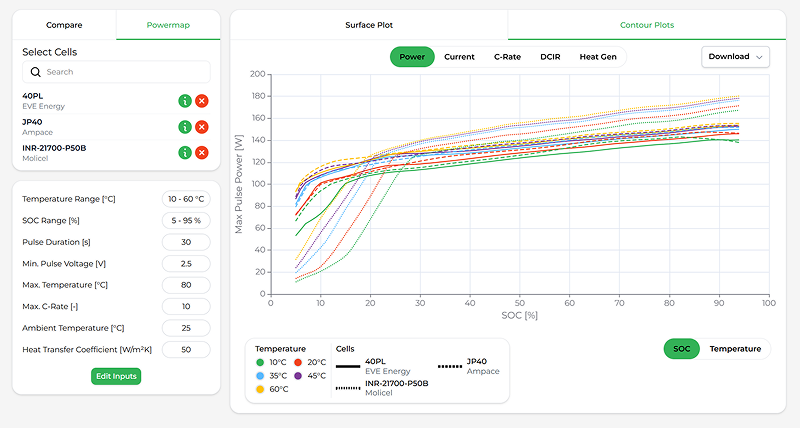Click the cell search input field
Screen dimensions: 800x428
[125, 72]
